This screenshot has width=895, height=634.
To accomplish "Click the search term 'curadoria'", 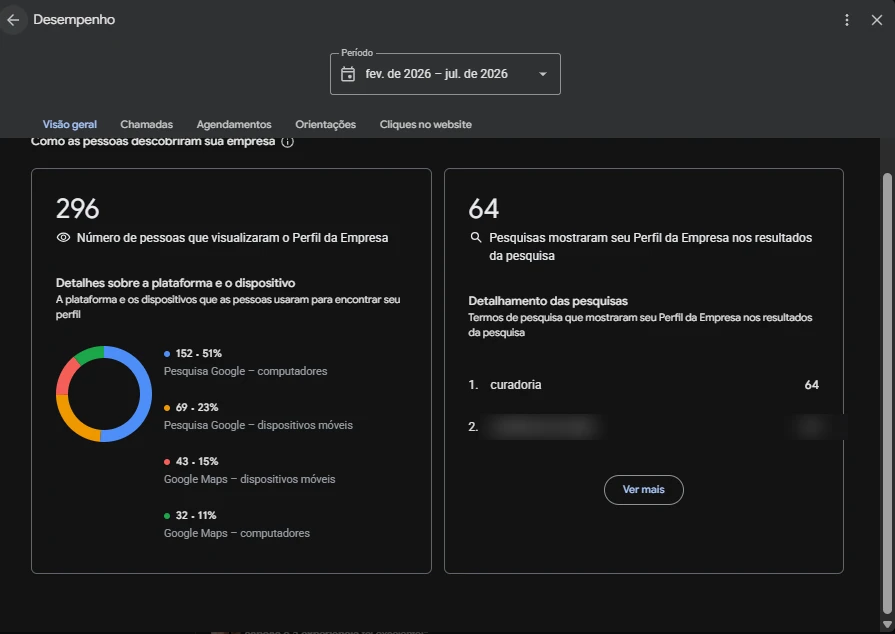I will tap(515, 385).
